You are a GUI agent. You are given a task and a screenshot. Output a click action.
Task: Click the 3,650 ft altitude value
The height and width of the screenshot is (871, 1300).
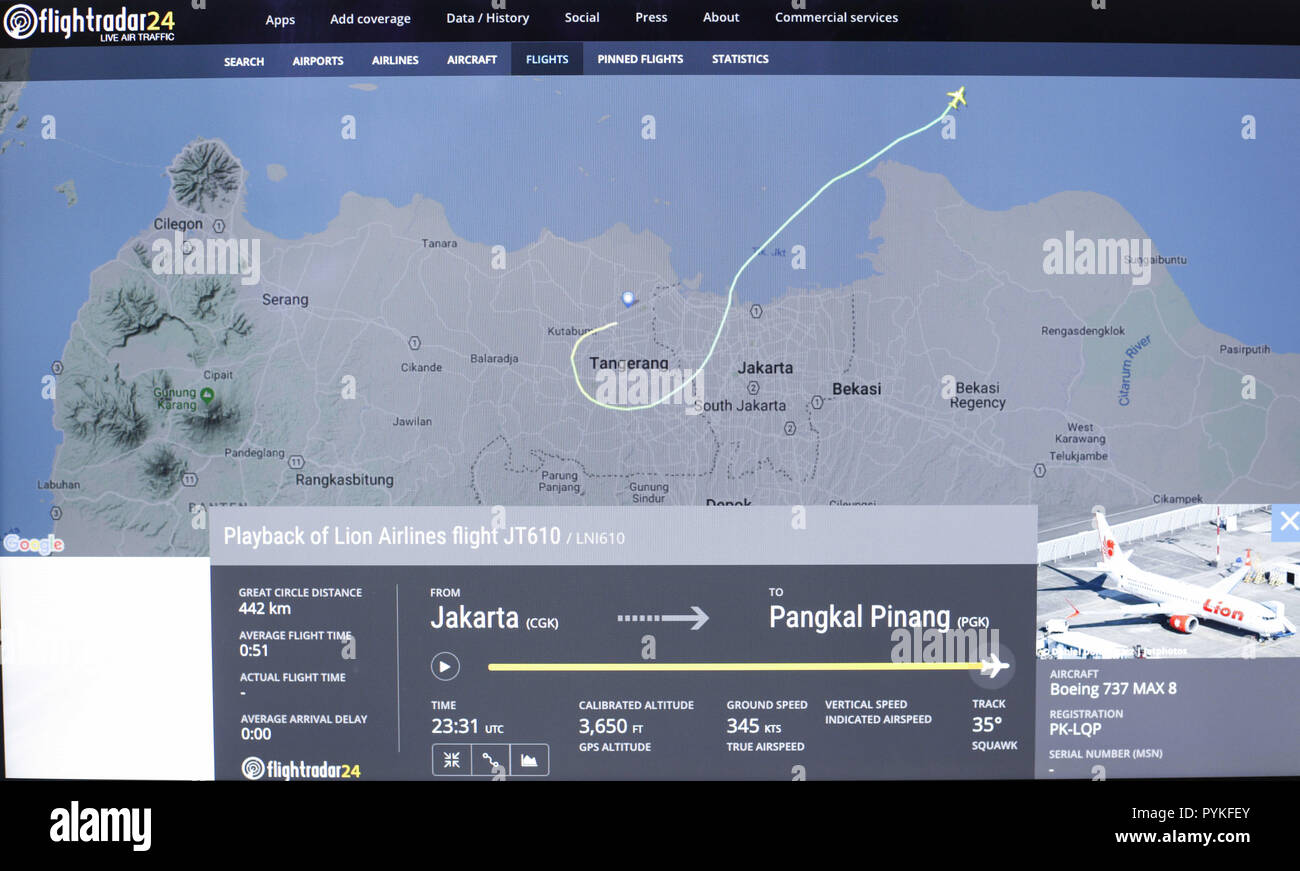click(x=611, y=726)
